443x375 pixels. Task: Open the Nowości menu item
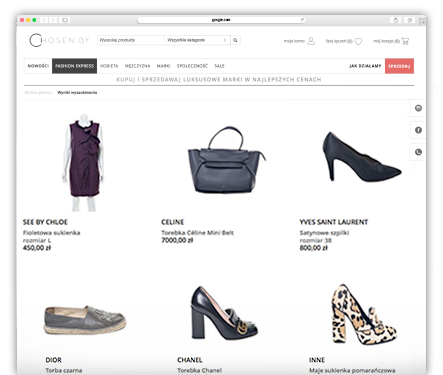pyautogui.click(x=38, y=66)
